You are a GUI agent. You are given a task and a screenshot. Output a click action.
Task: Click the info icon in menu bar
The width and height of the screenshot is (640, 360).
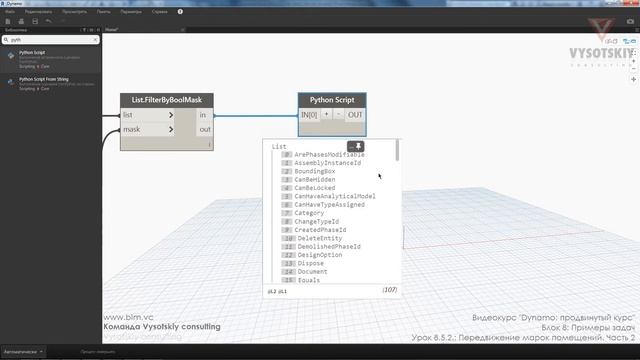180,11
